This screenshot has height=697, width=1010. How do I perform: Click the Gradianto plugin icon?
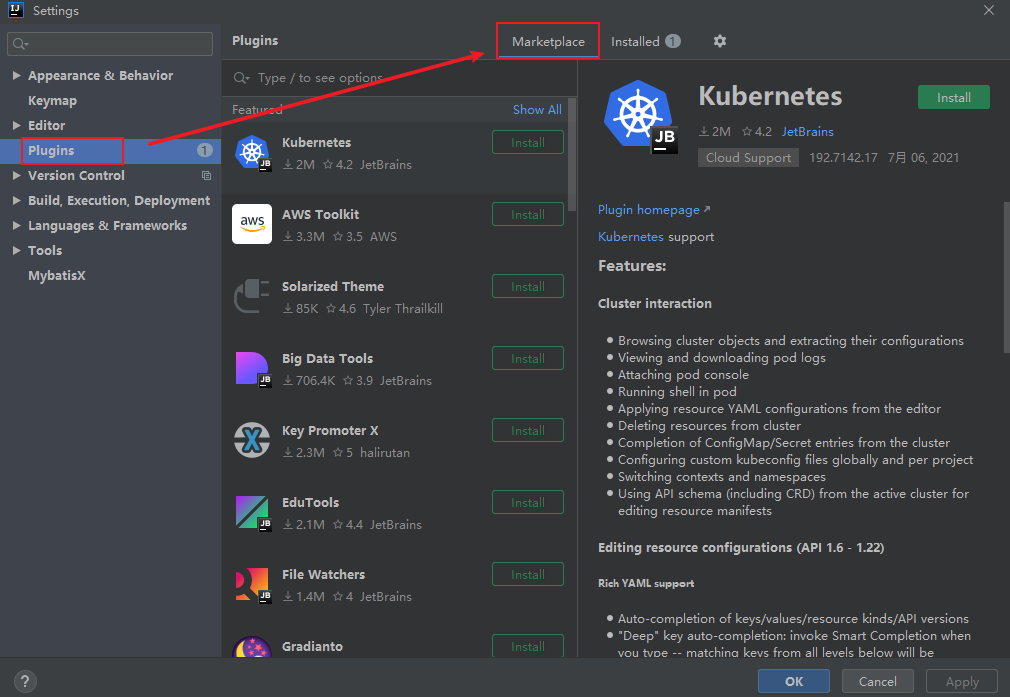(252, 647)
